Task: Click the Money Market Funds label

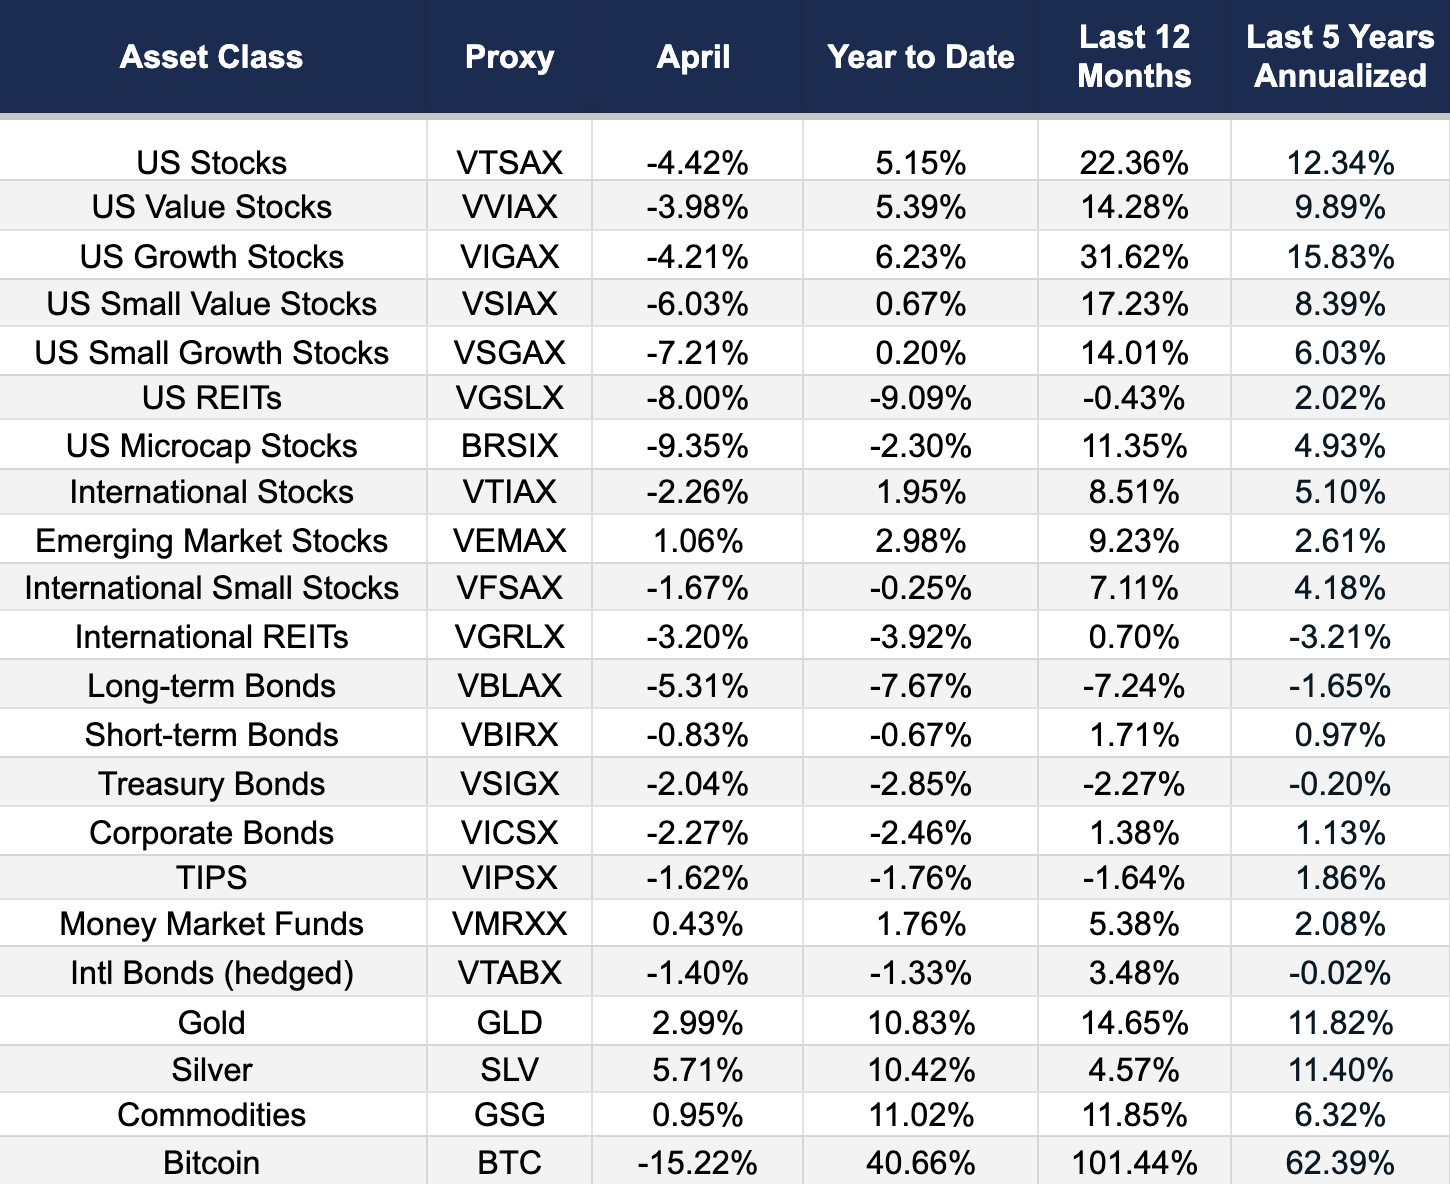Action: (x=211, y=924)
